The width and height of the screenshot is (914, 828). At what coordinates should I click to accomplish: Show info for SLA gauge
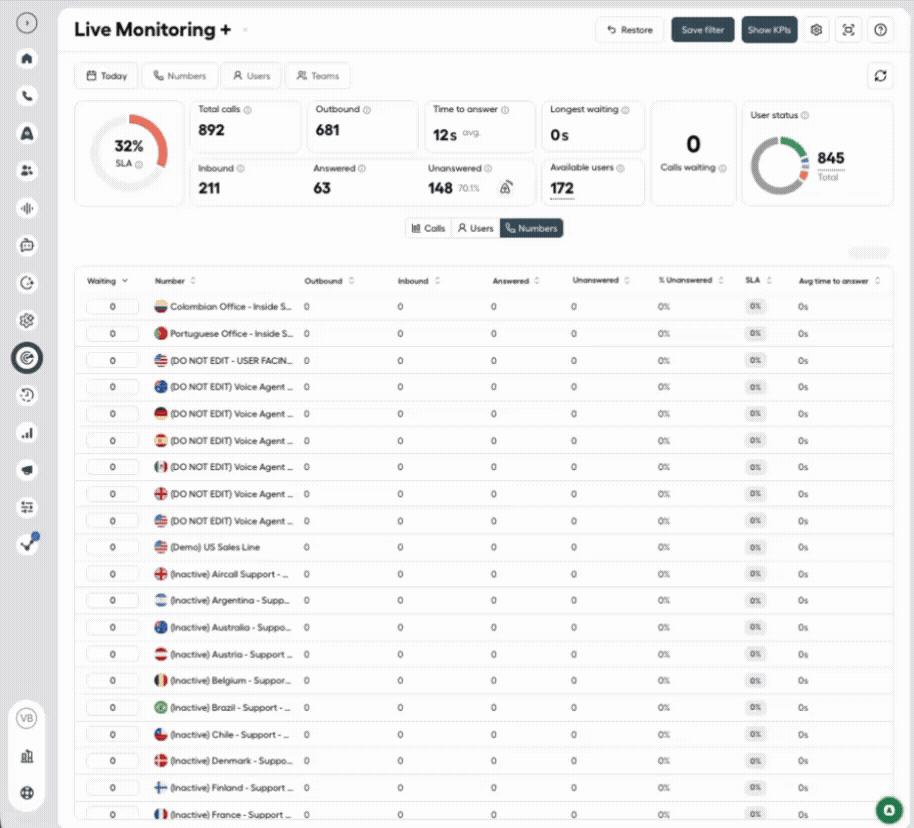click(x=139, y=164)
